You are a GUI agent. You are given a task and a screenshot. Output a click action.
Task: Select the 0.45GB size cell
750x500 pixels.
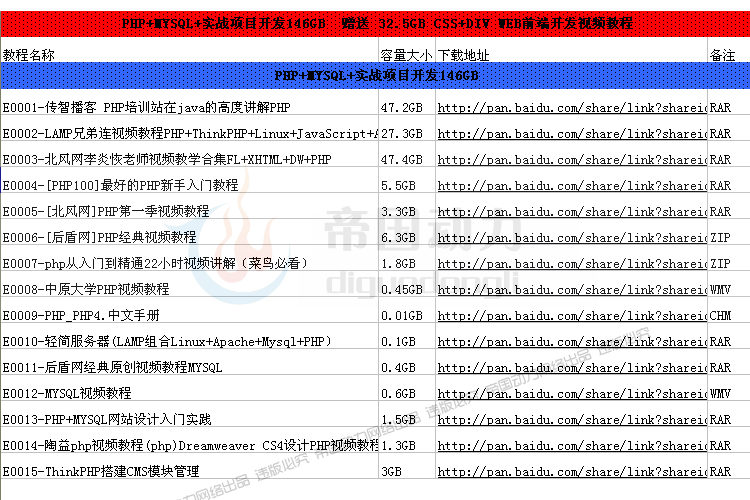(407, 284)
